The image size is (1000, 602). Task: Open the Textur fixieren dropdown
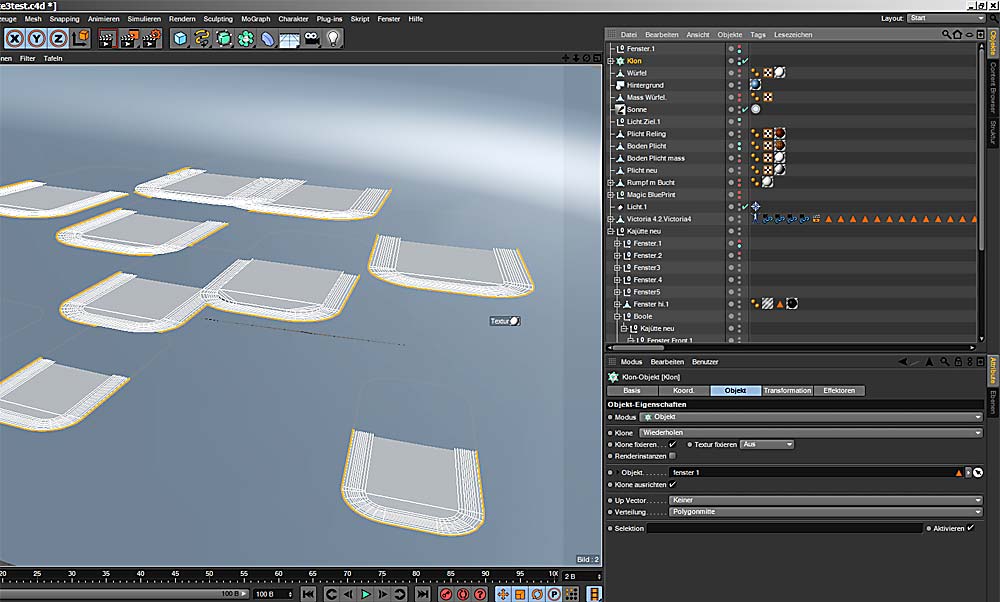pyautogui.click(x=767, y=444)
